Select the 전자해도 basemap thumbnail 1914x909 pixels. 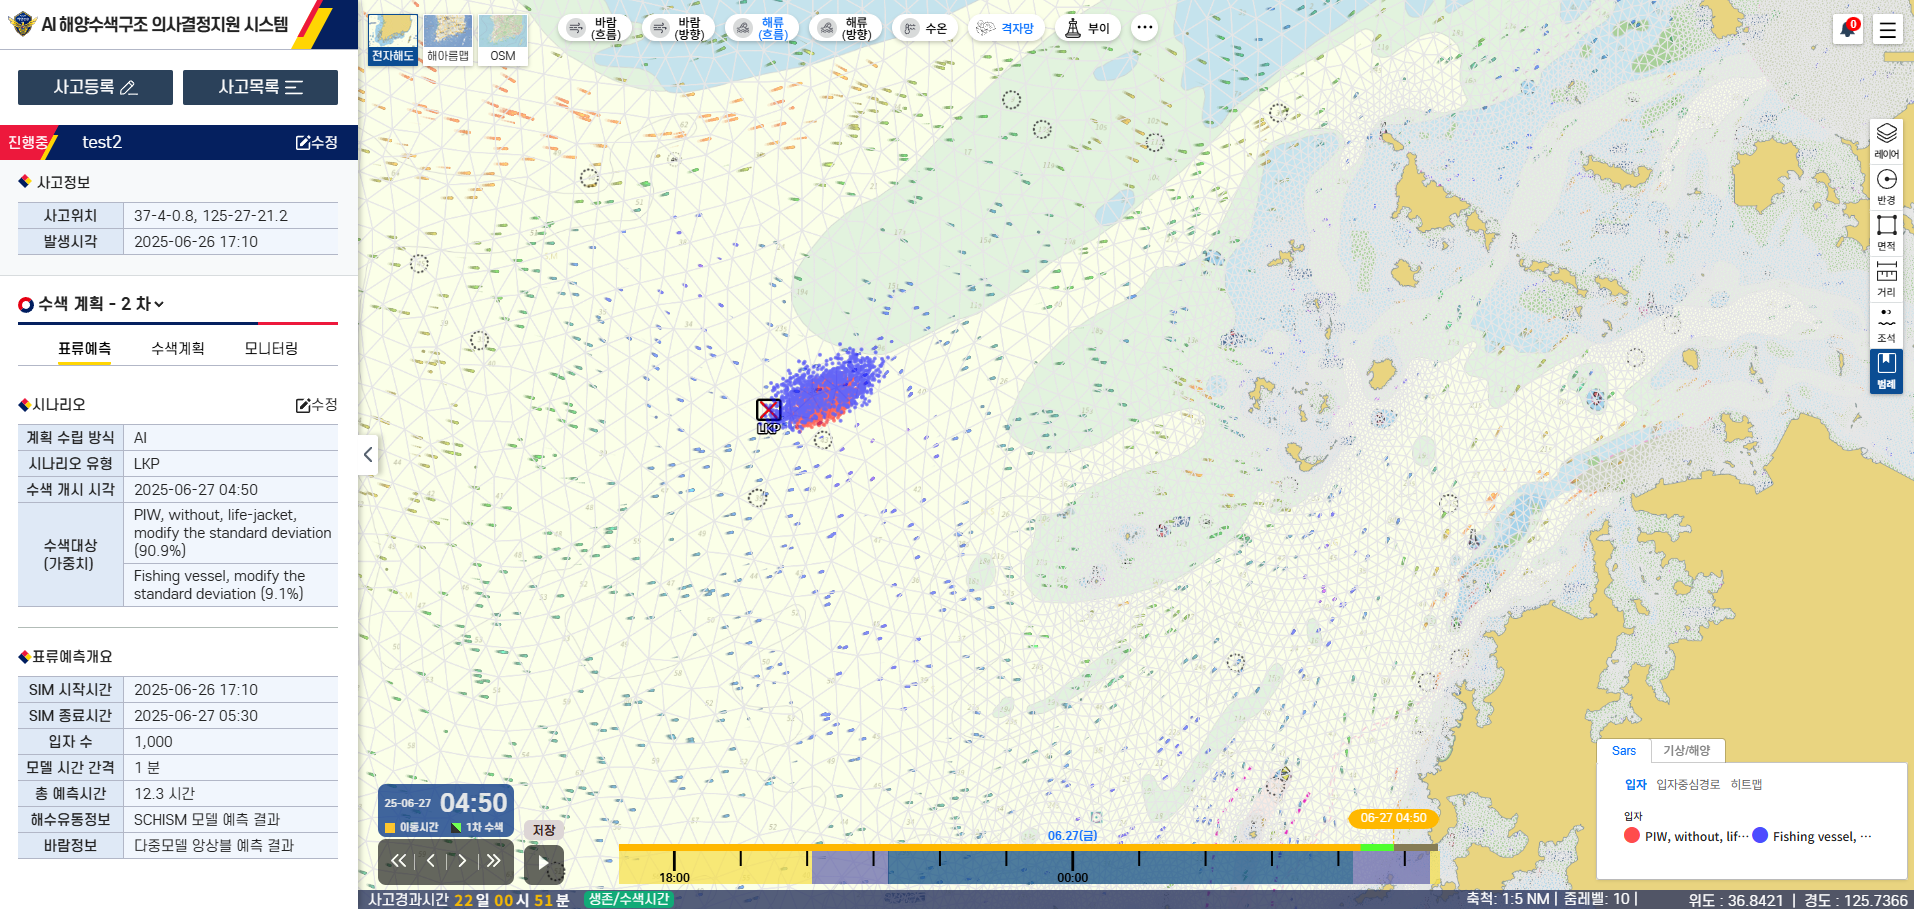coord(393,40)
